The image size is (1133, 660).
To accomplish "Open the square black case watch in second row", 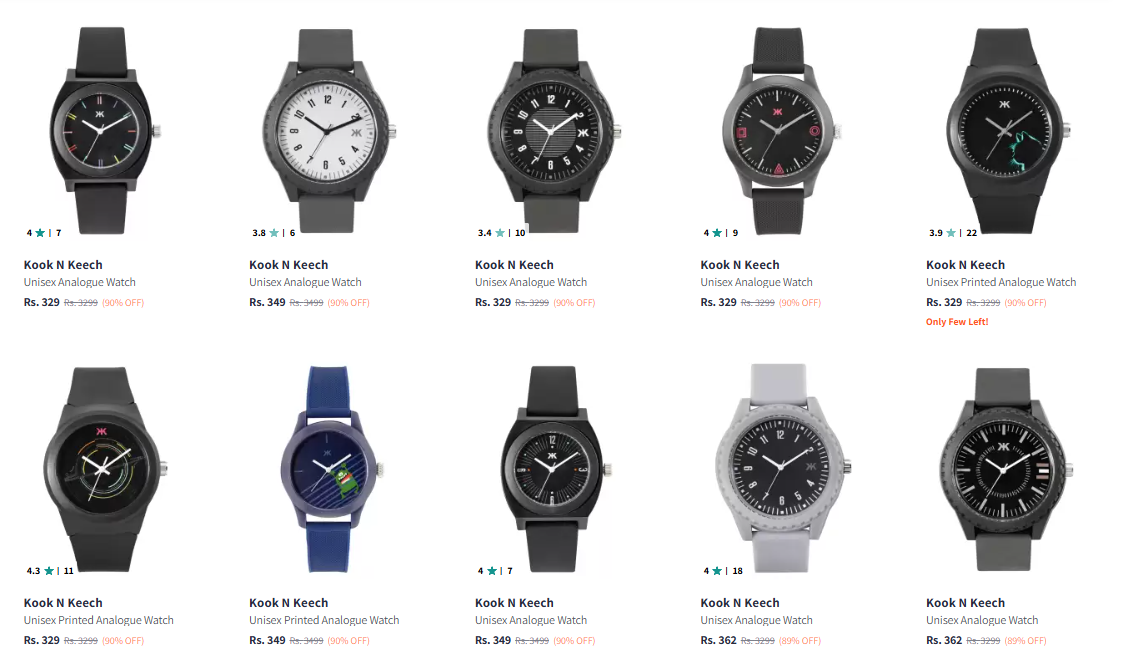I will 553,468.
